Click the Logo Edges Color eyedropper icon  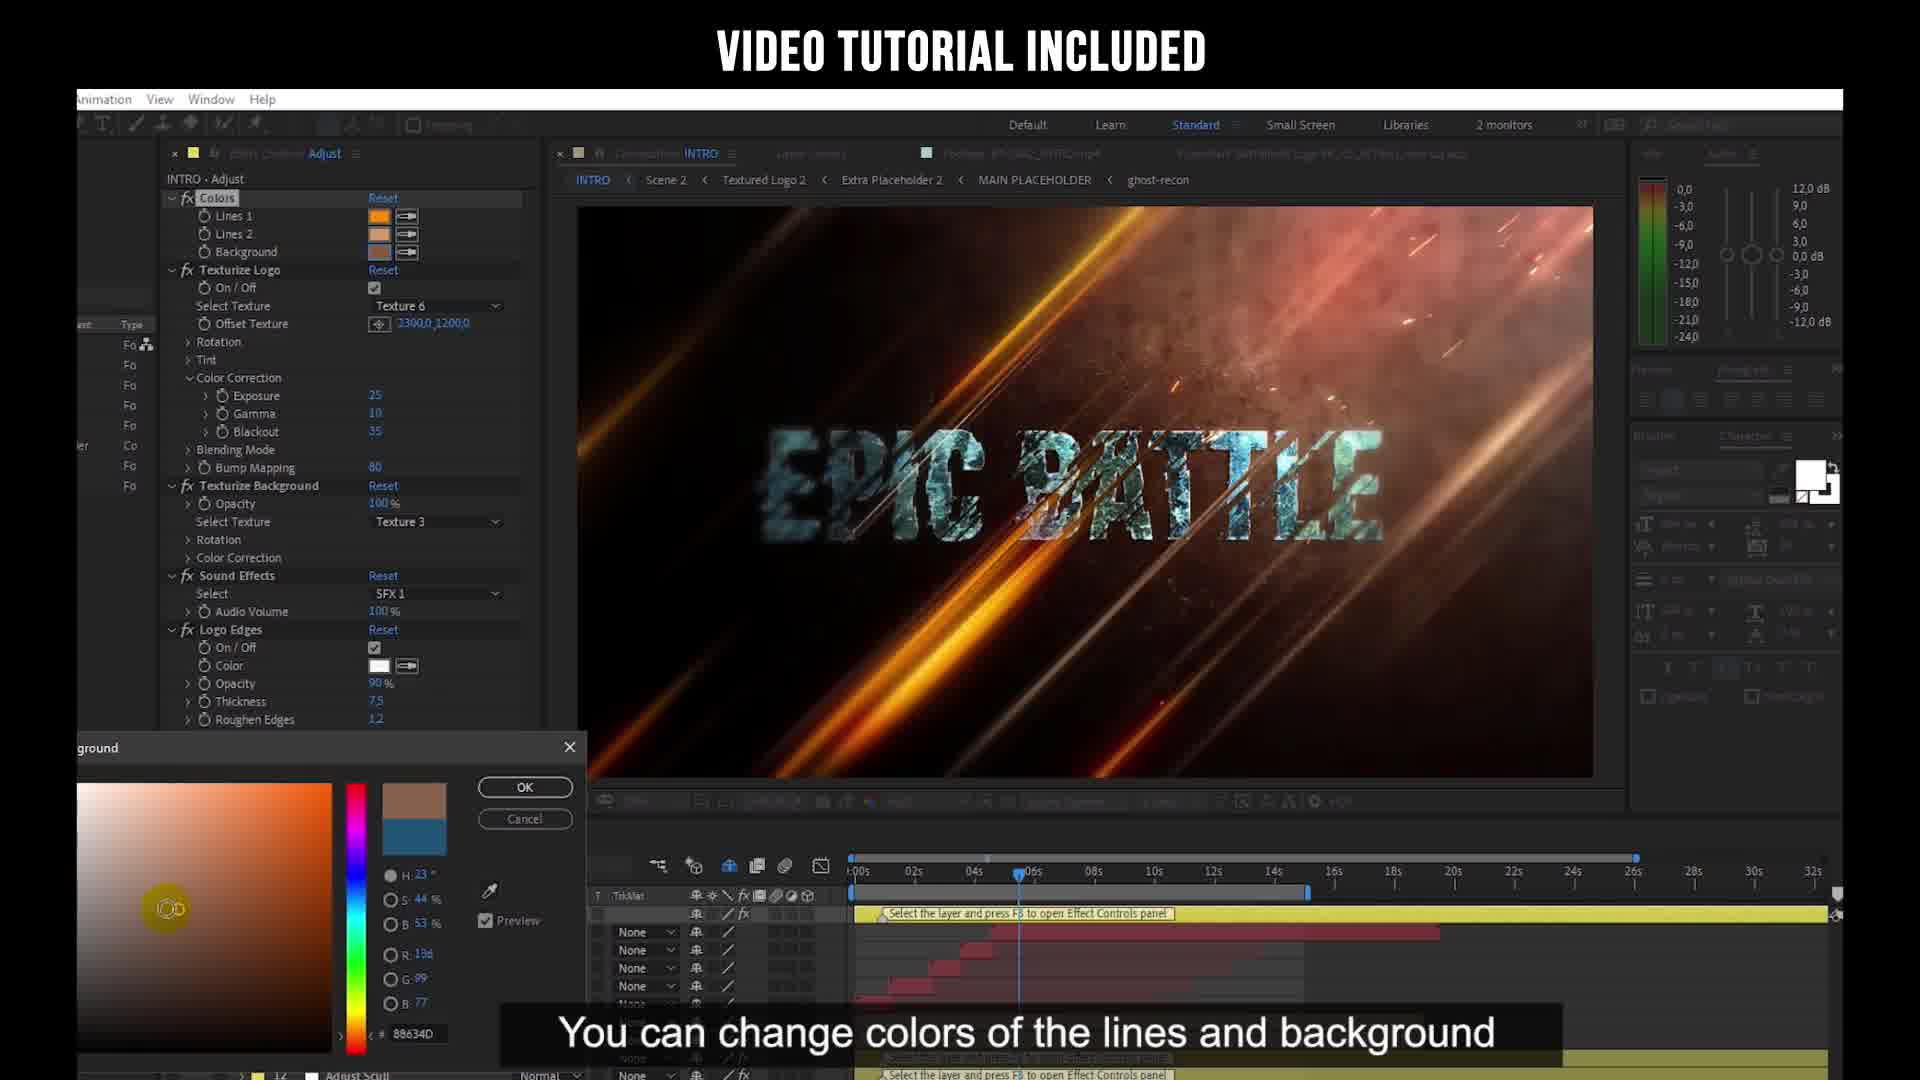tap(407, 666)
